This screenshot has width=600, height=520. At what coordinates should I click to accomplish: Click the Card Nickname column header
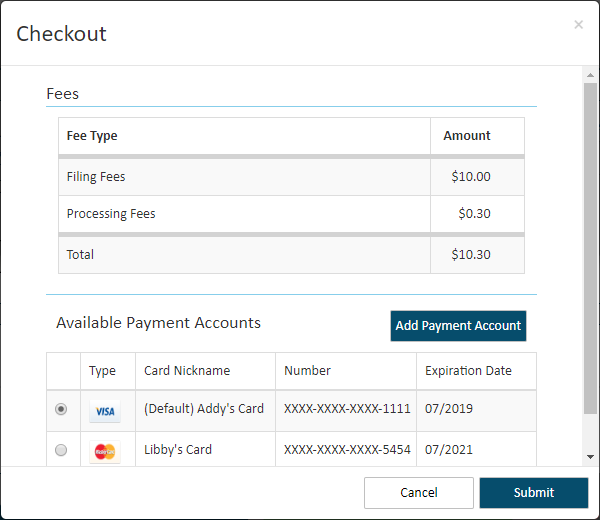pyautogui.click(x=187, y=370)
